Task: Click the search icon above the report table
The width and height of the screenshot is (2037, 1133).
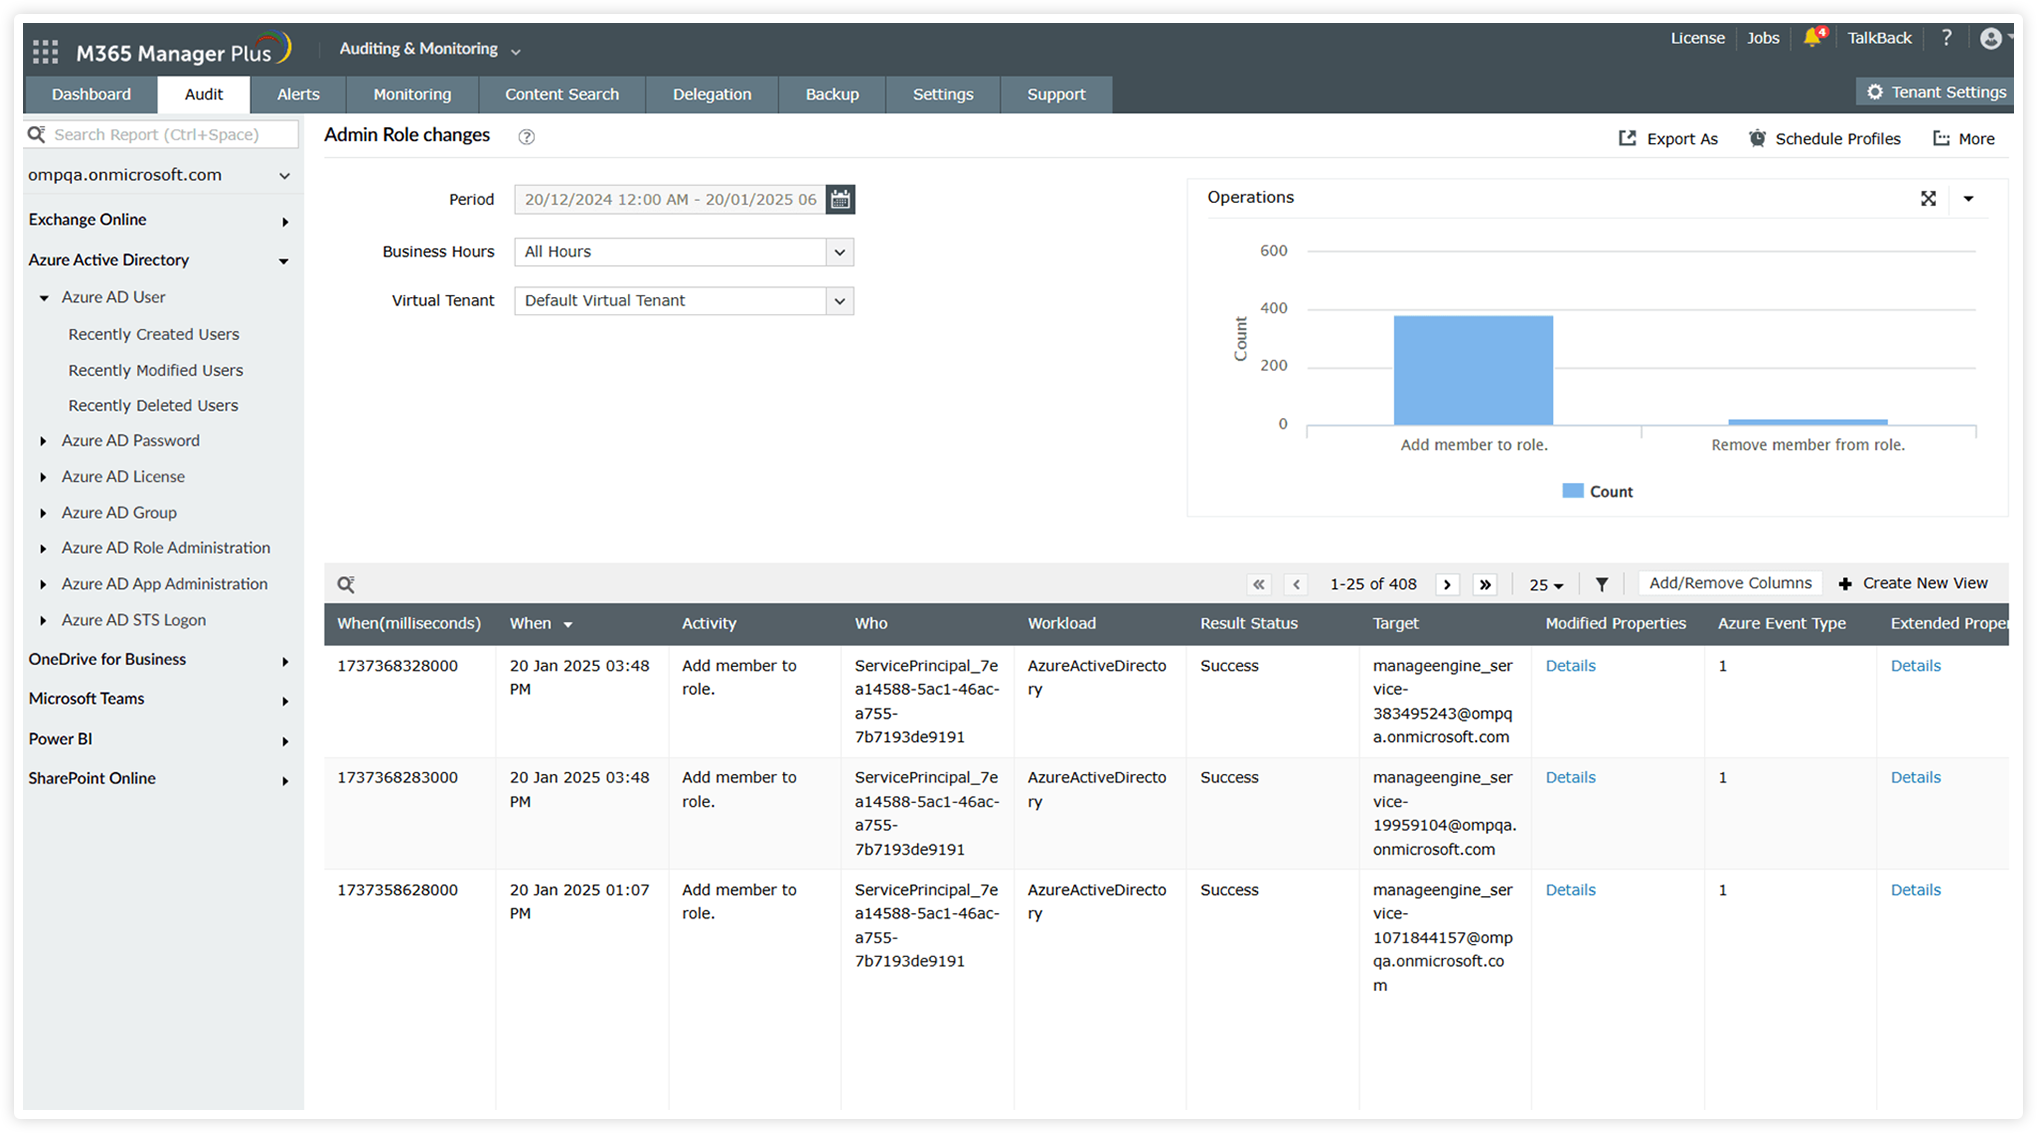Action: pyautogui.click(x=347, y=583)
